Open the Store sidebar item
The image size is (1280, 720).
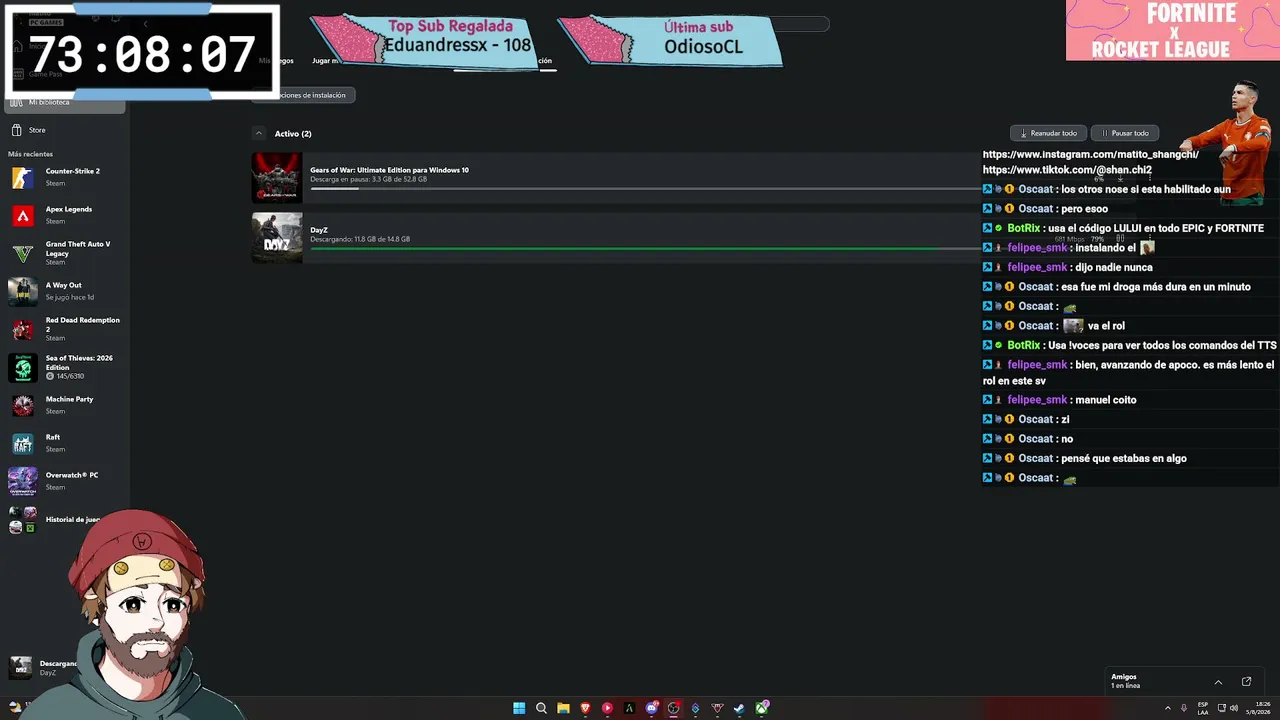point(65,130)
